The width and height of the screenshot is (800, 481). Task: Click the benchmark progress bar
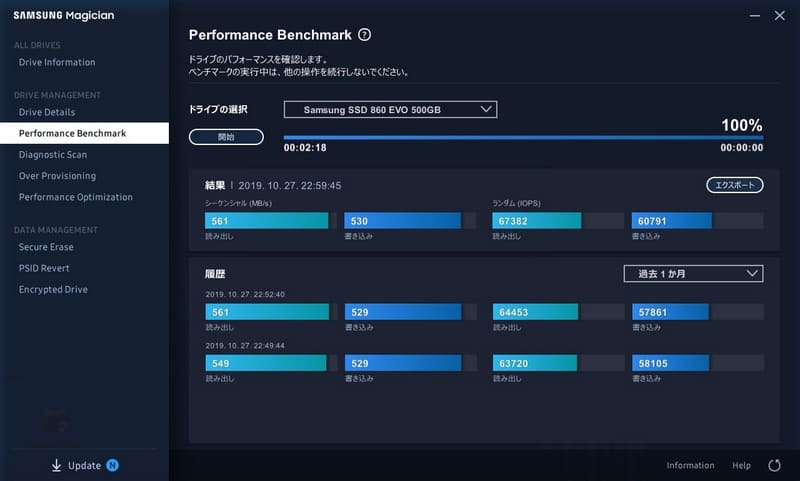tap(523, 137)
